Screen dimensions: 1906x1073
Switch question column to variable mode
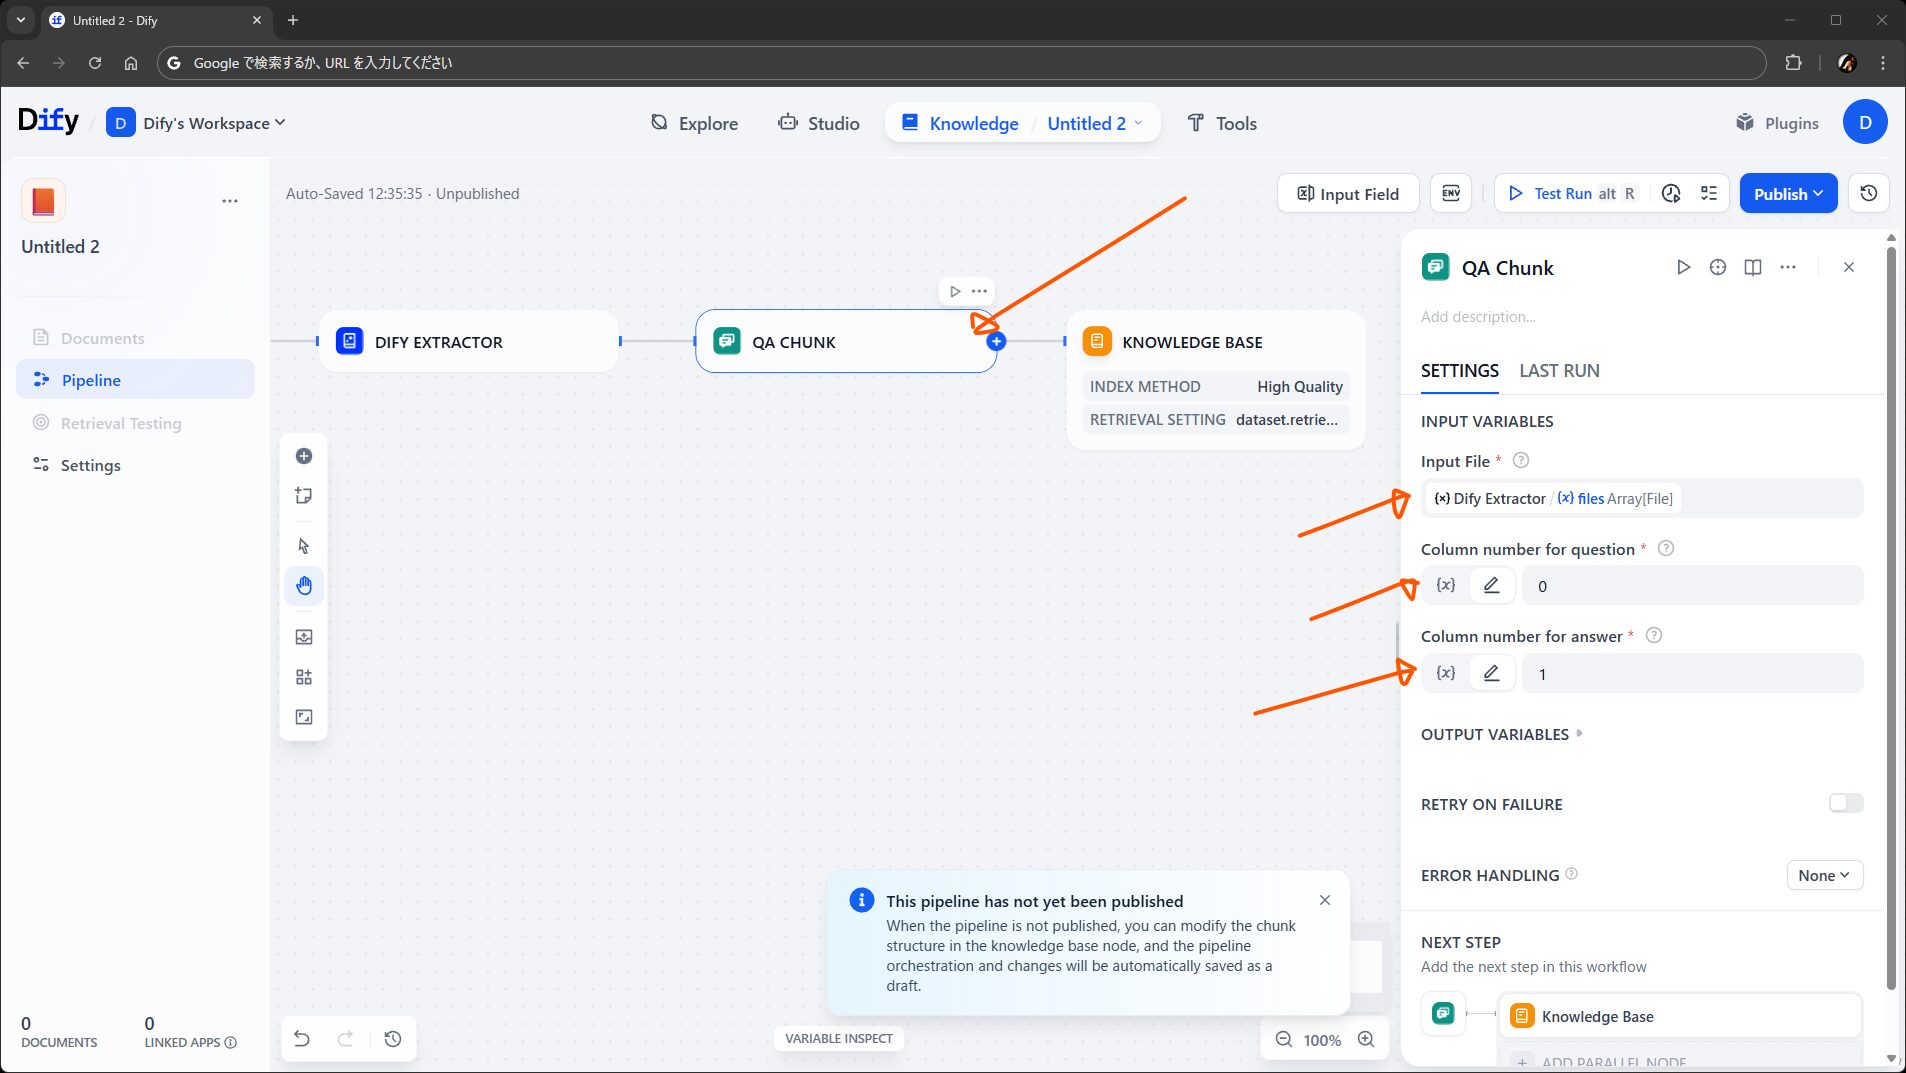(x=1445, y=586)
